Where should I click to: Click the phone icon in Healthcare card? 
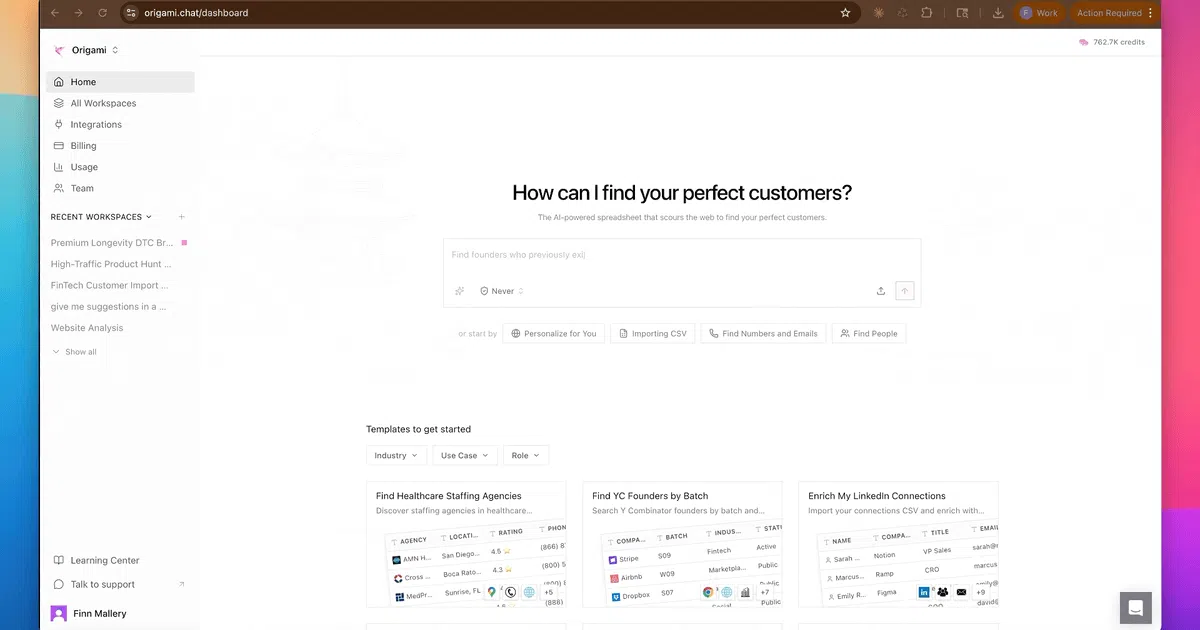pyautogui.click(x=510, y=592)
